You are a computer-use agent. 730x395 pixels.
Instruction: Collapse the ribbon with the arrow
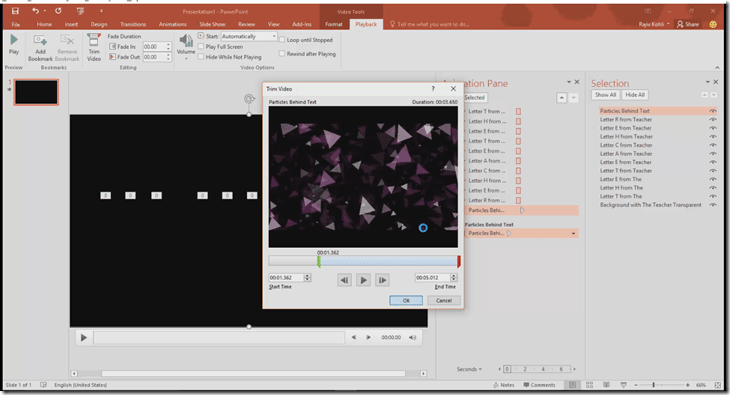717,68
